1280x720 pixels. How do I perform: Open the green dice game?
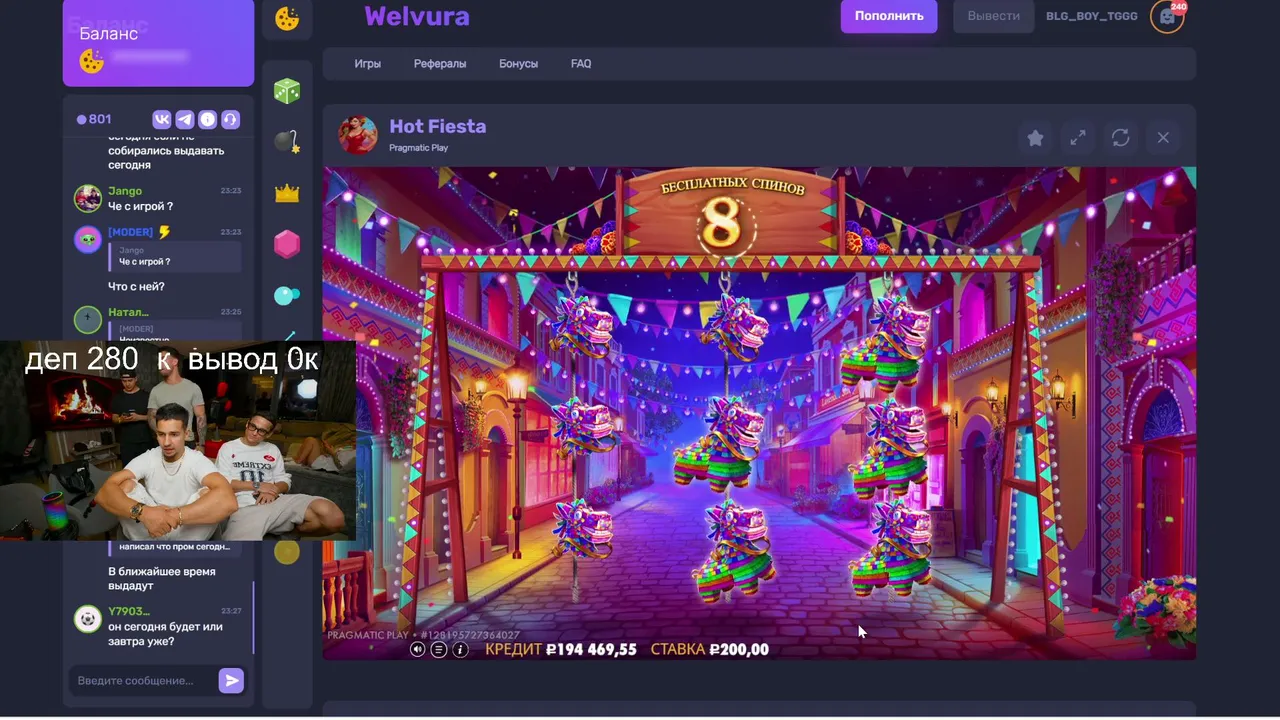[287, 91]
